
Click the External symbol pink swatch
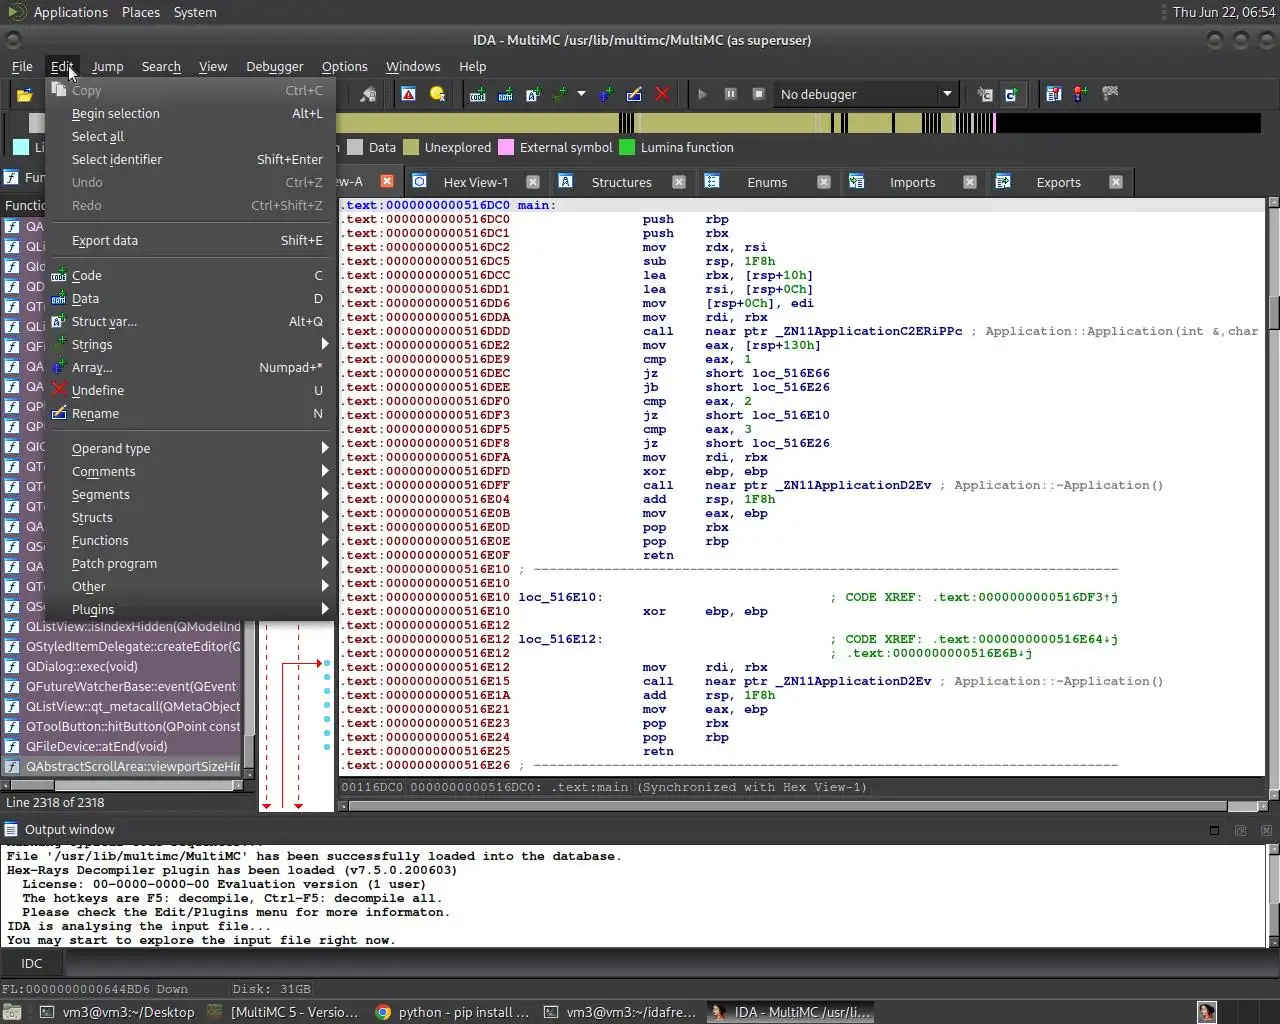pyautogui.click(x=506, y=147)
